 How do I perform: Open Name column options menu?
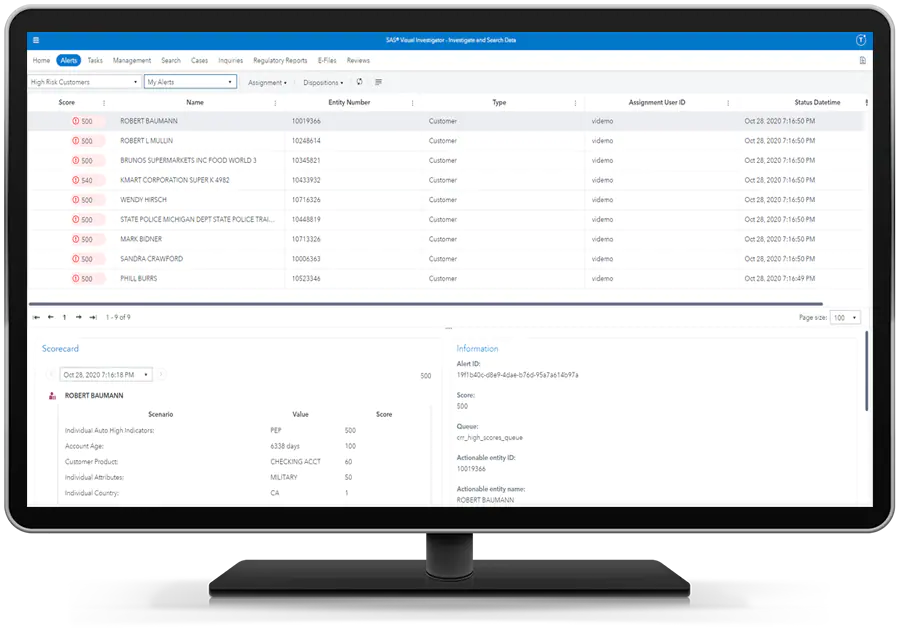[275, 103]
